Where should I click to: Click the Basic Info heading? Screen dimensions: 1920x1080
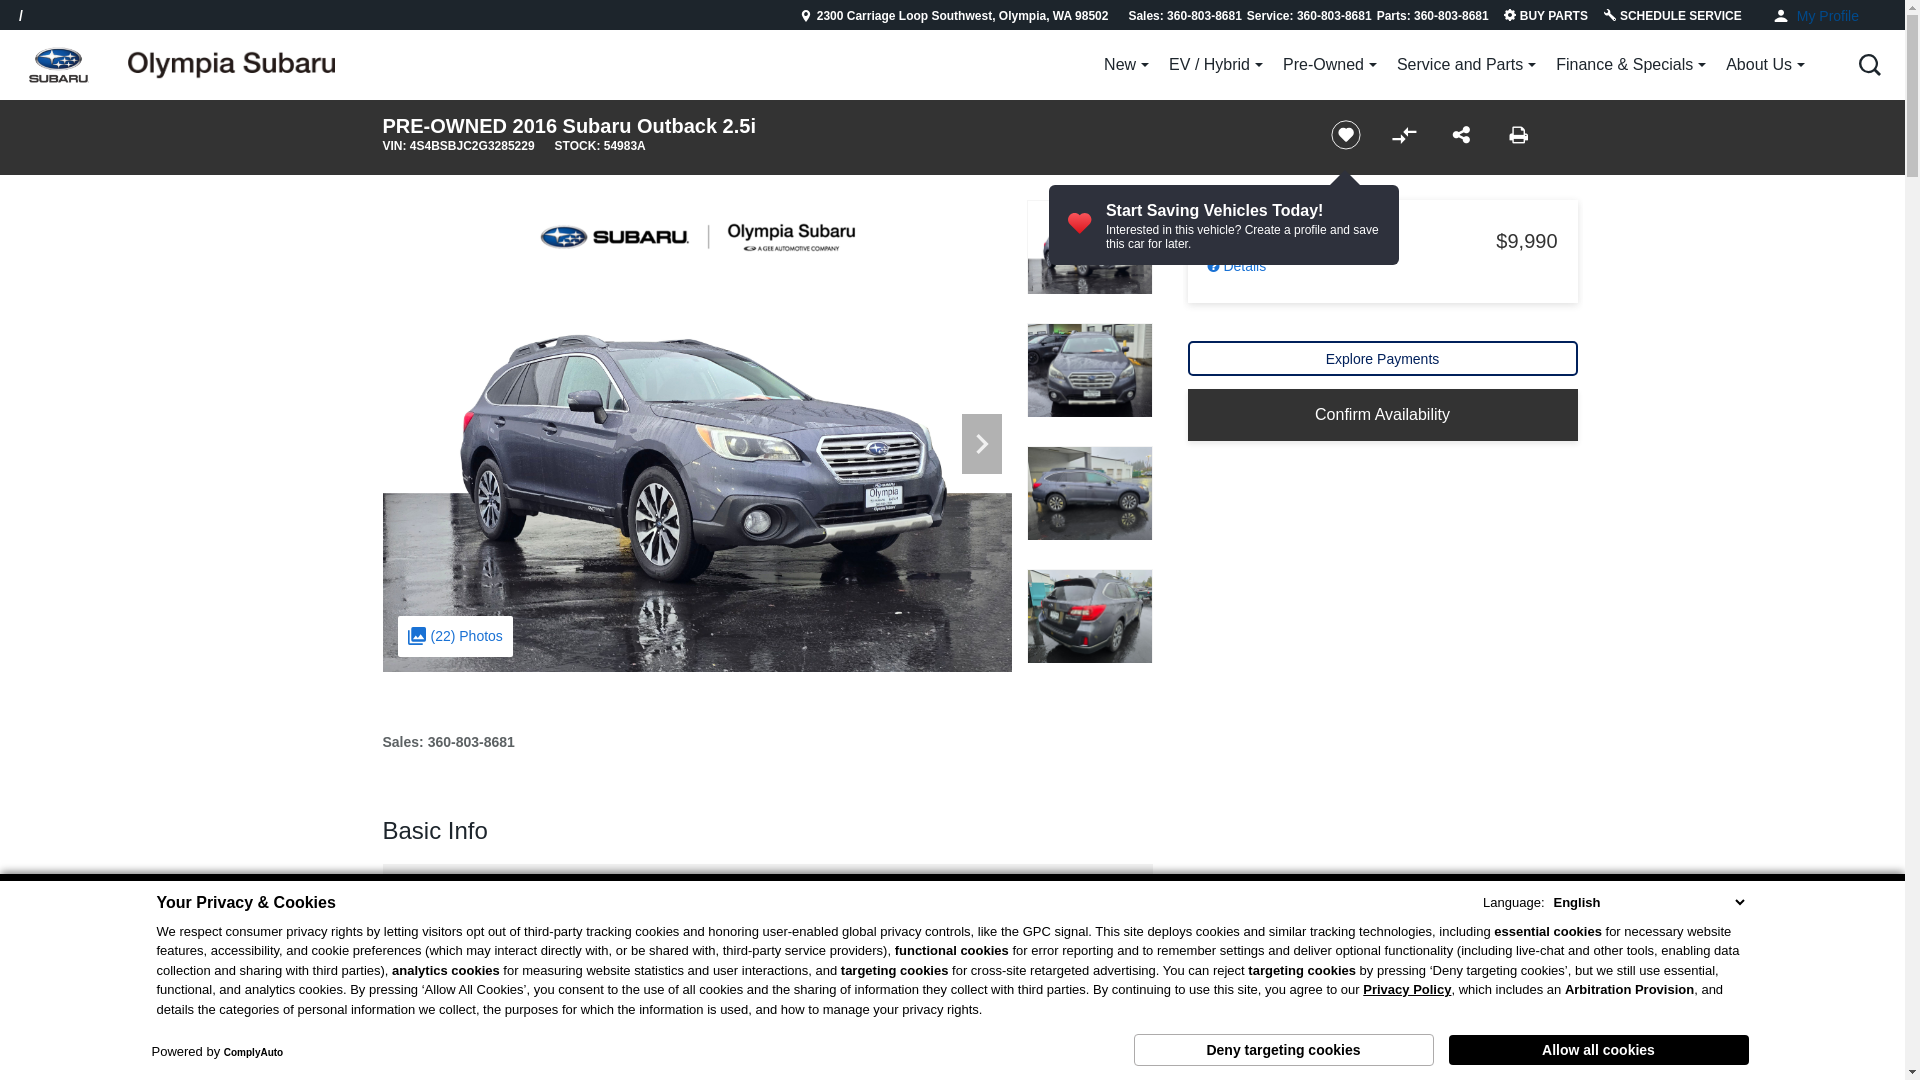[435, 831]
